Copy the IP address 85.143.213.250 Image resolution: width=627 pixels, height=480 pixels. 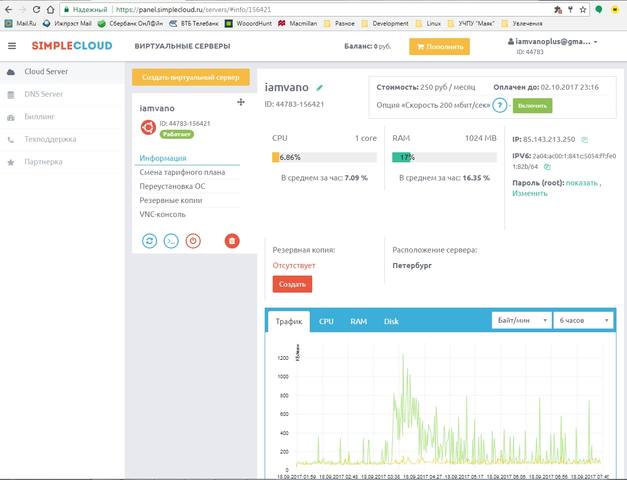tap(585, 139)
